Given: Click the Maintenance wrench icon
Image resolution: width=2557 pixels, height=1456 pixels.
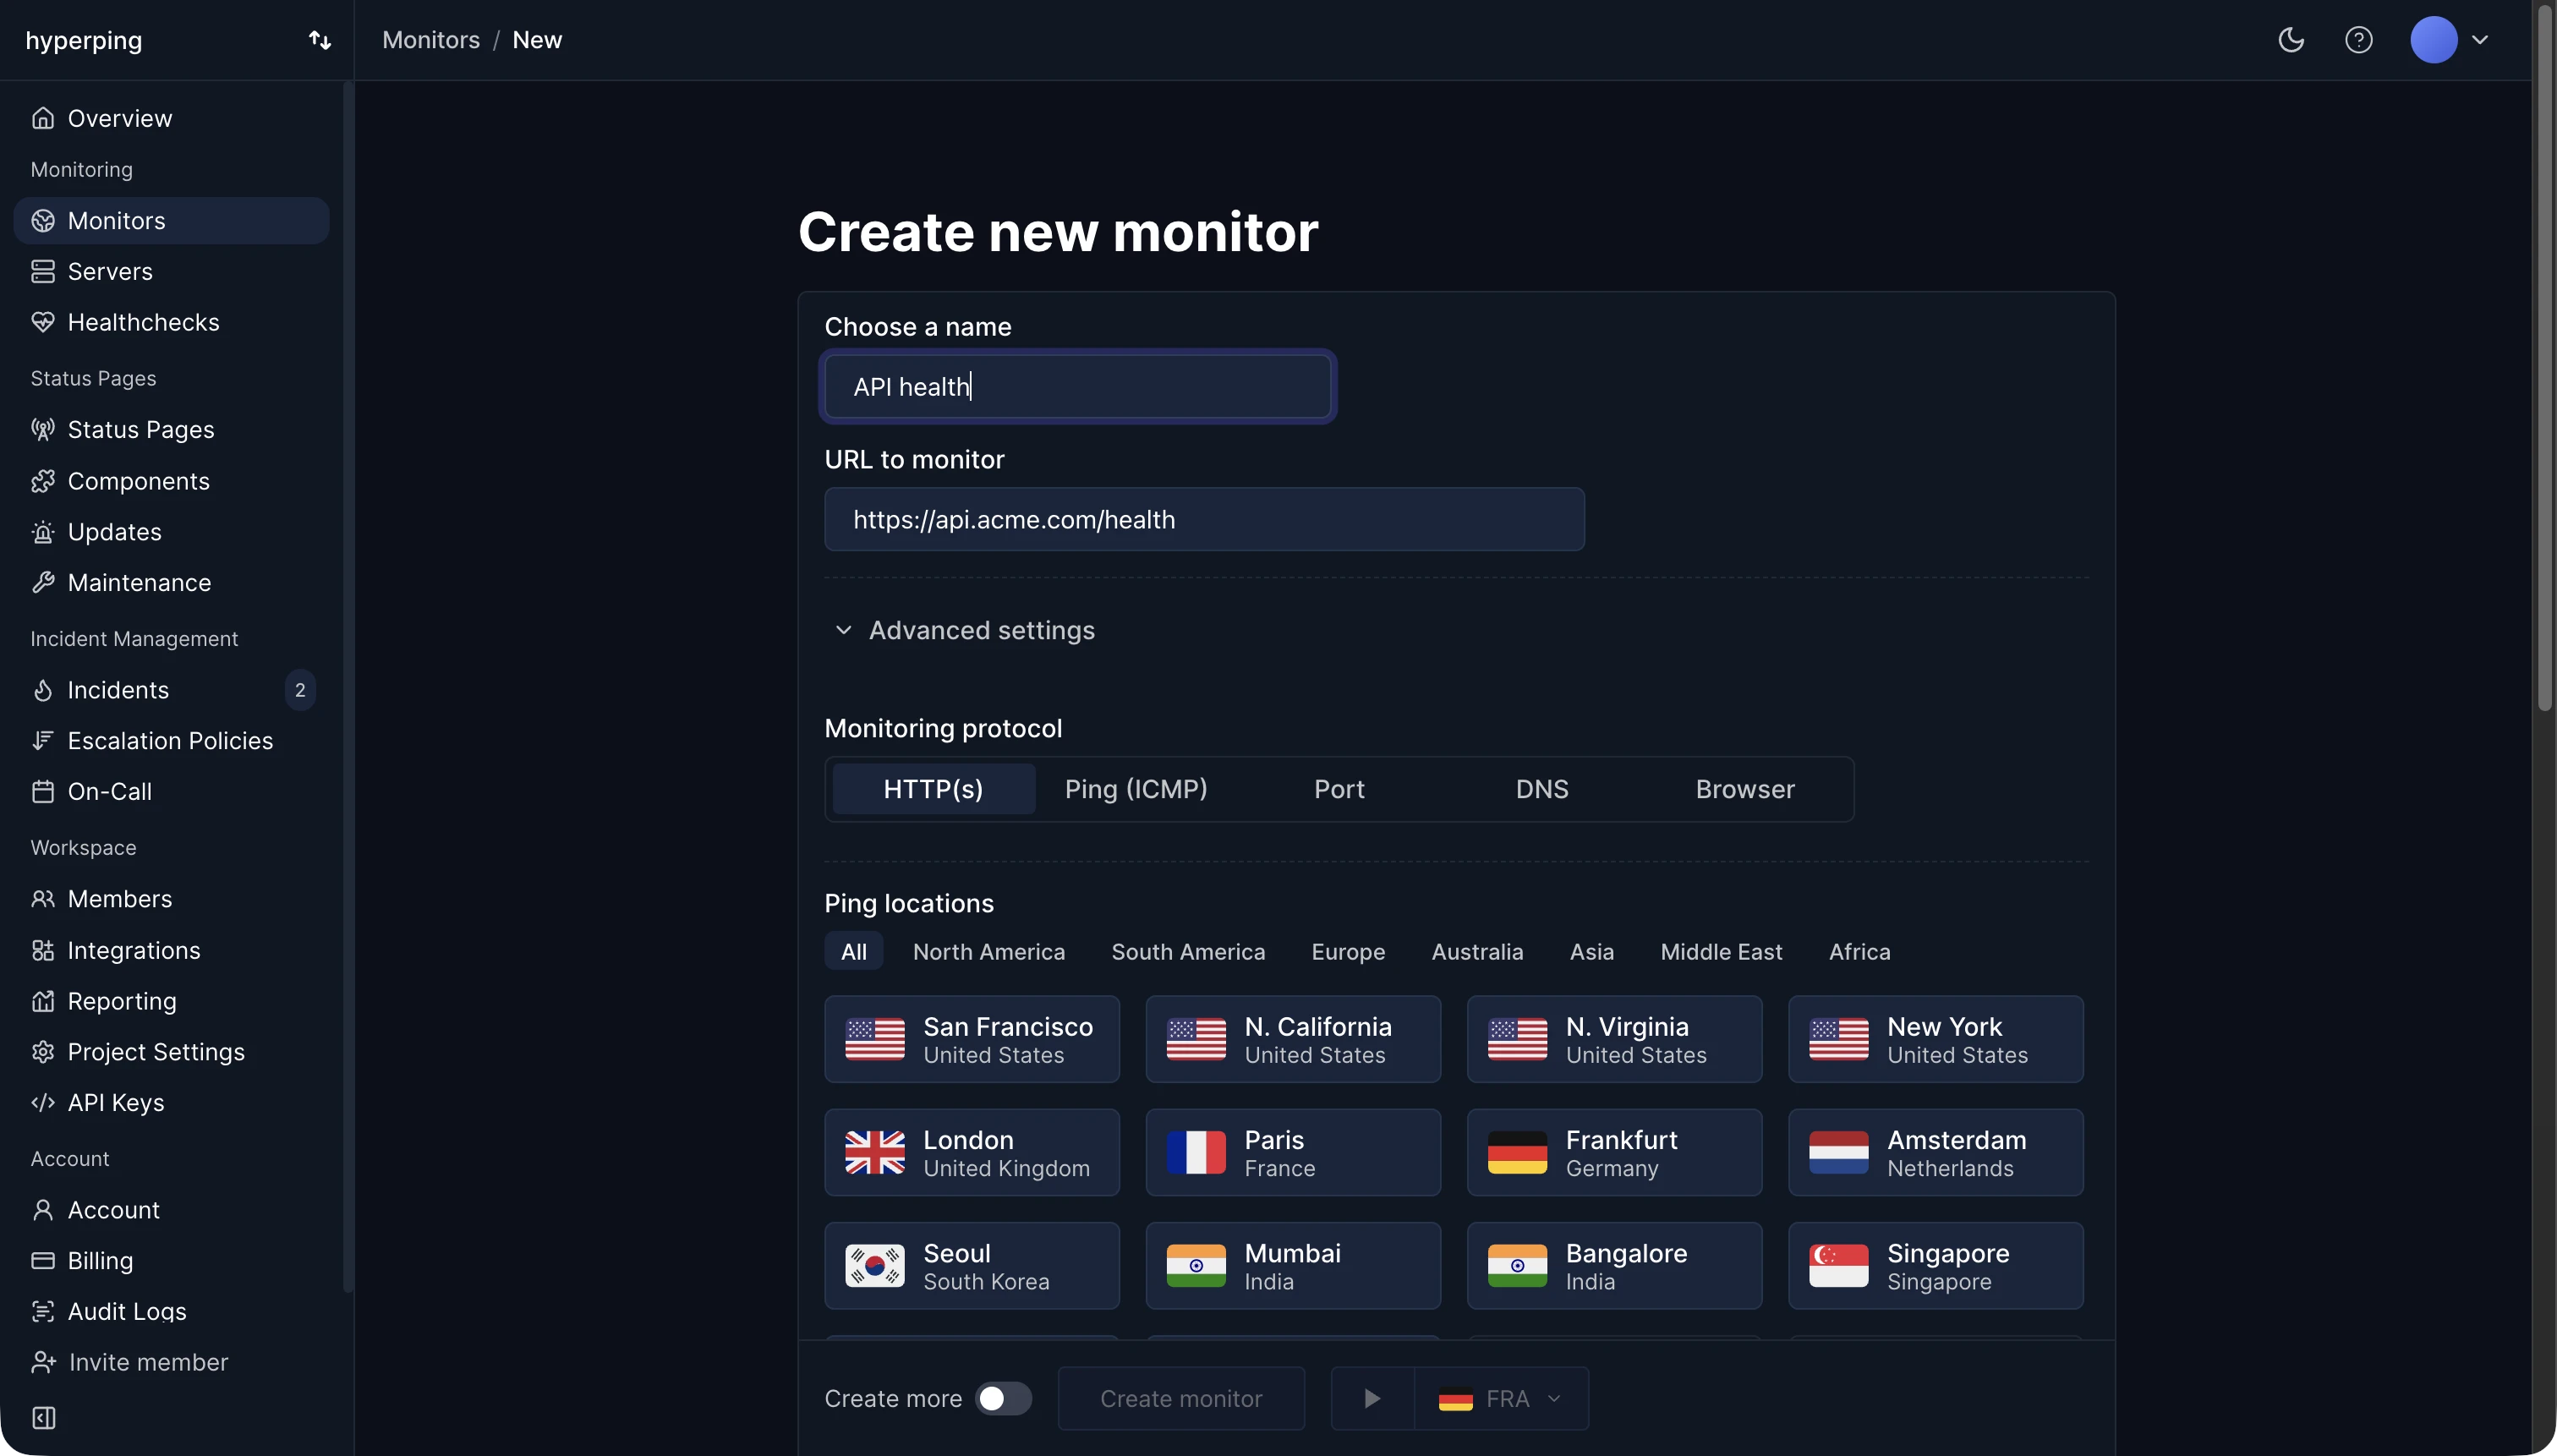Looking at the screenshot, I should [x=42, y=582].
